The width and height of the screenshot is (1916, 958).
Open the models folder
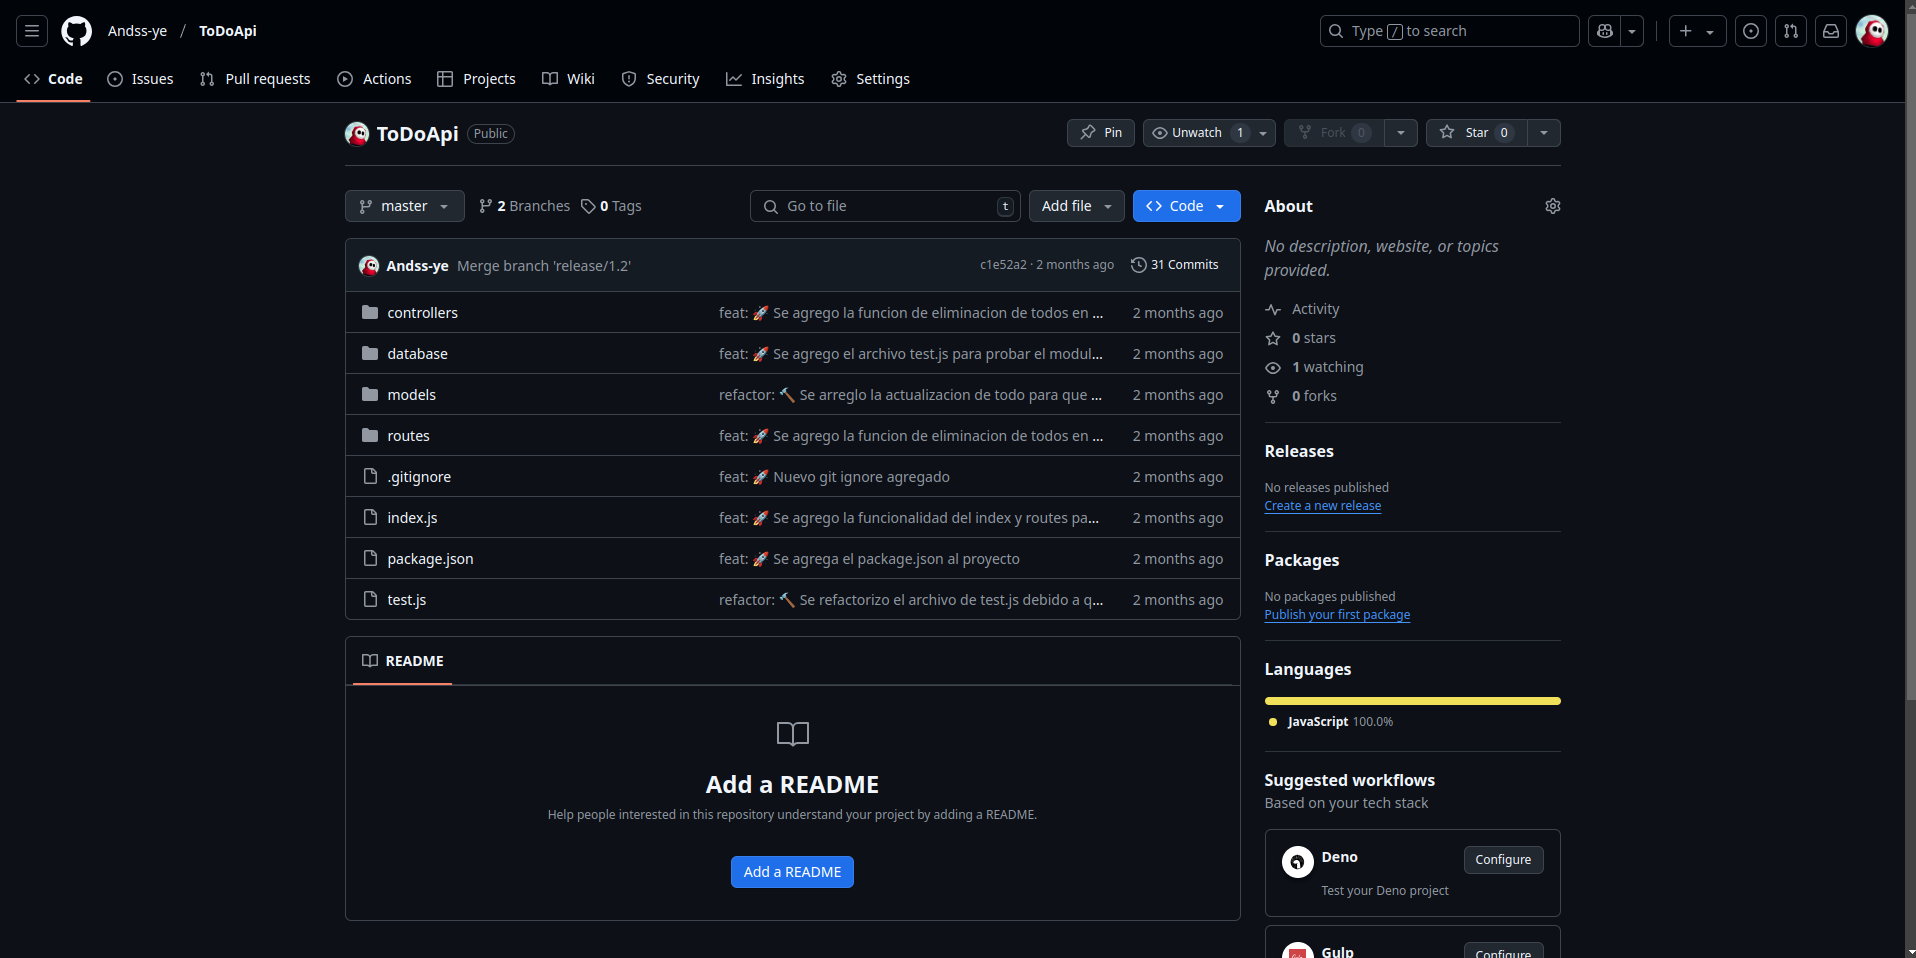(x=411, y=395)
